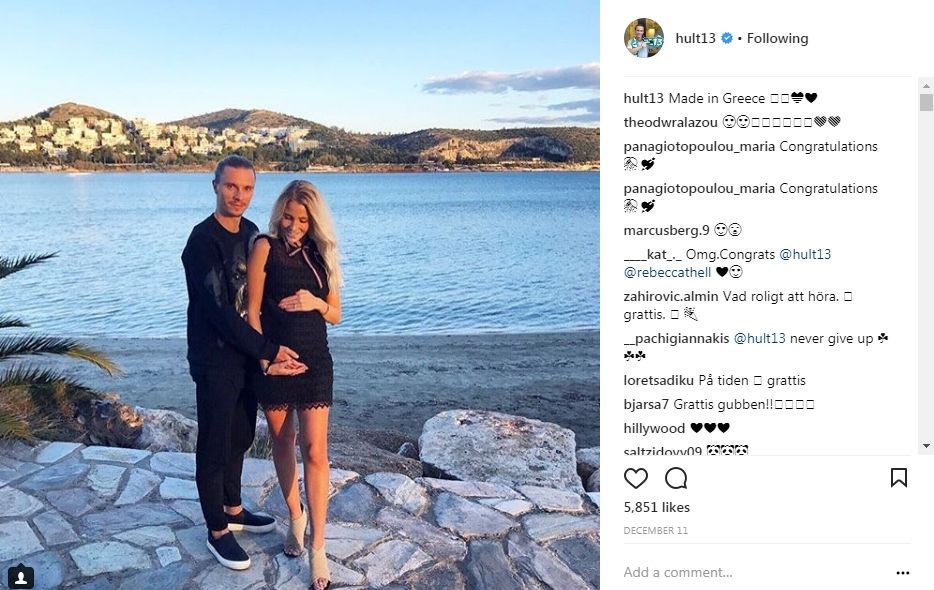Viewport: 934px width, 590px height.
Task: Click the couple photo on beach
Action: click(x=300, y=295)
